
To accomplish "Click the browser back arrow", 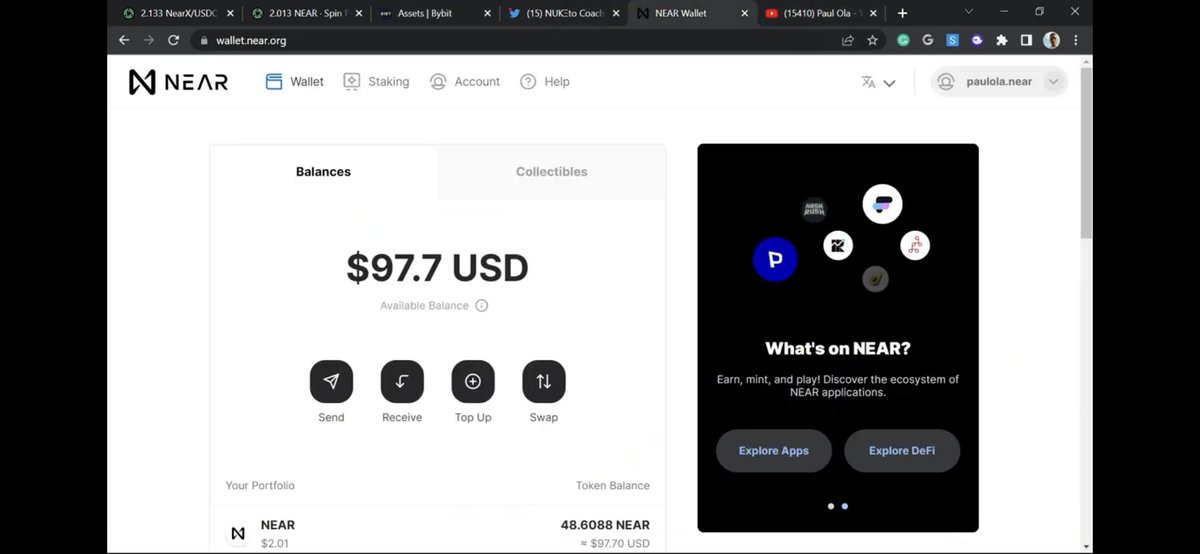I will pyautogui.click(x=124, y=40).
